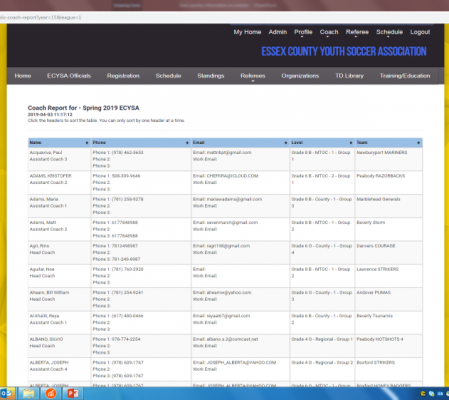Open Organizations in the nav bar
Image resolution: width=449 pixels, height=400 pixels.
point(300,76)
